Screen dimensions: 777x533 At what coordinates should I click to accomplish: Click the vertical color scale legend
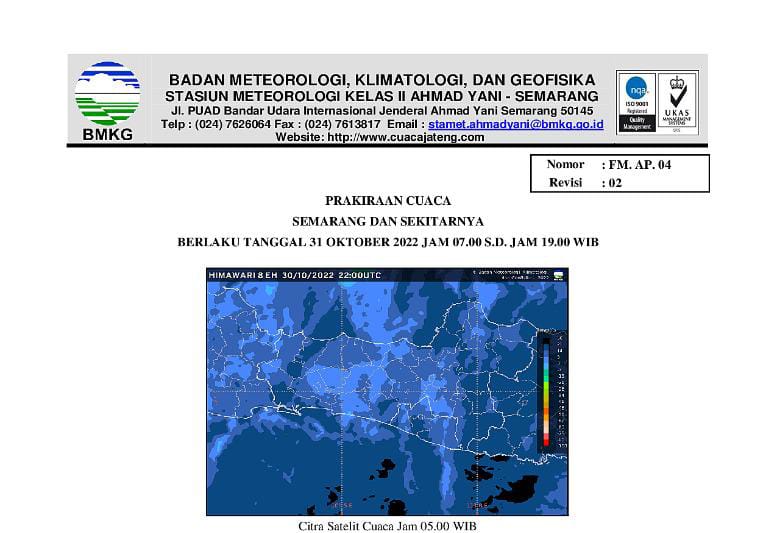[545, 389]
